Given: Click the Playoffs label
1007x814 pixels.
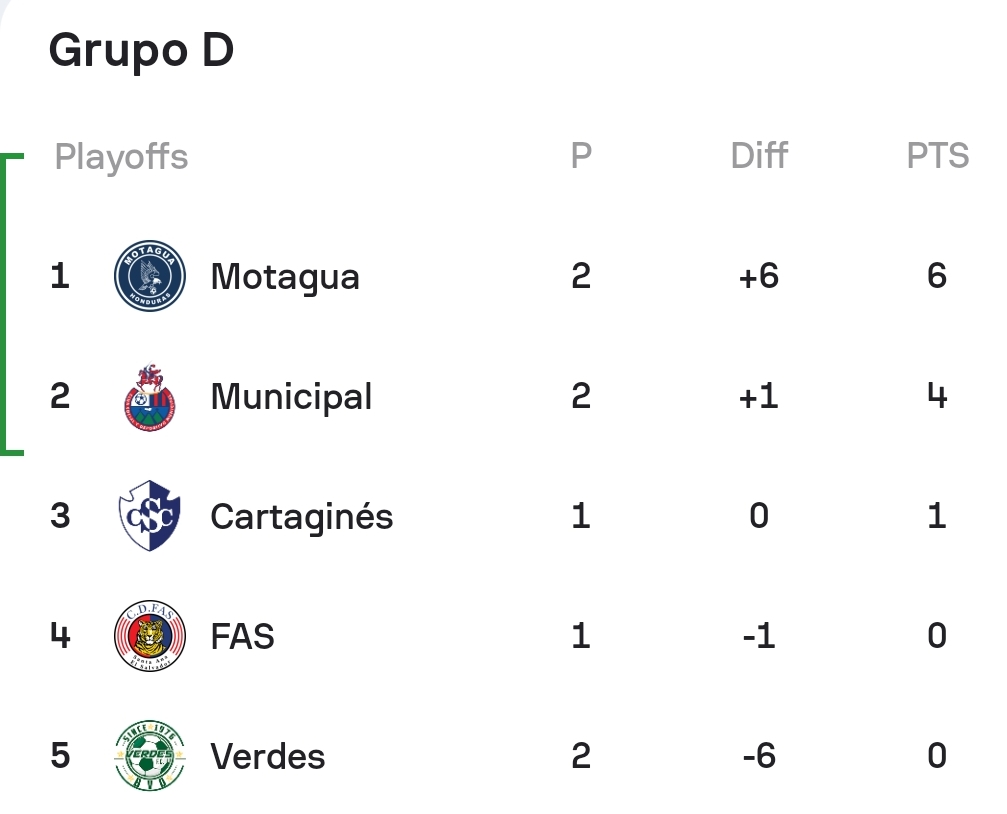Looking at the screenshot, I should click(121, 157).
